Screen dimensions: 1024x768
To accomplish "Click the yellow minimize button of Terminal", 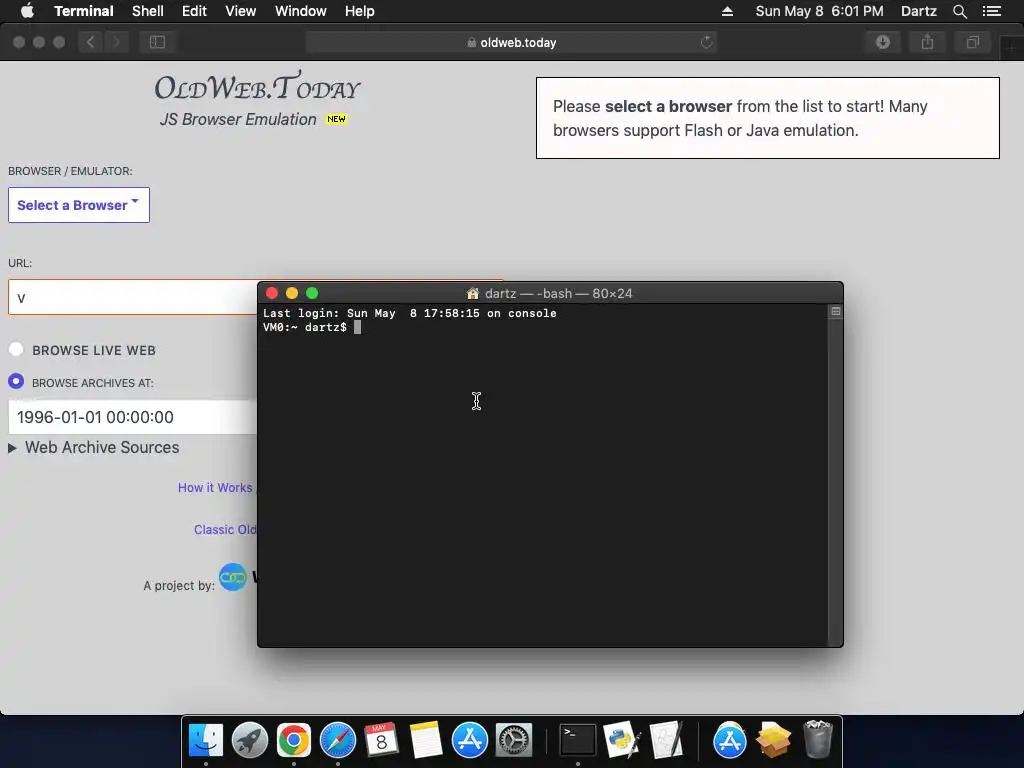I will point(292,293).
